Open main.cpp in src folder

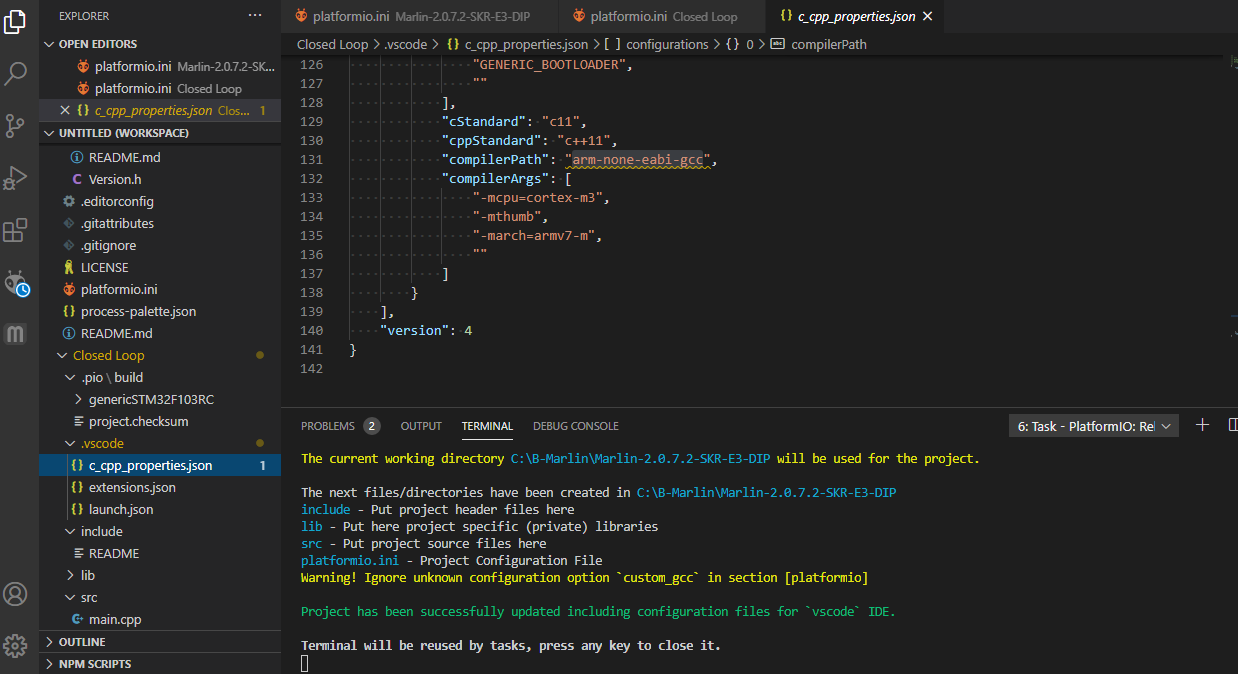[x=160, y=619]
